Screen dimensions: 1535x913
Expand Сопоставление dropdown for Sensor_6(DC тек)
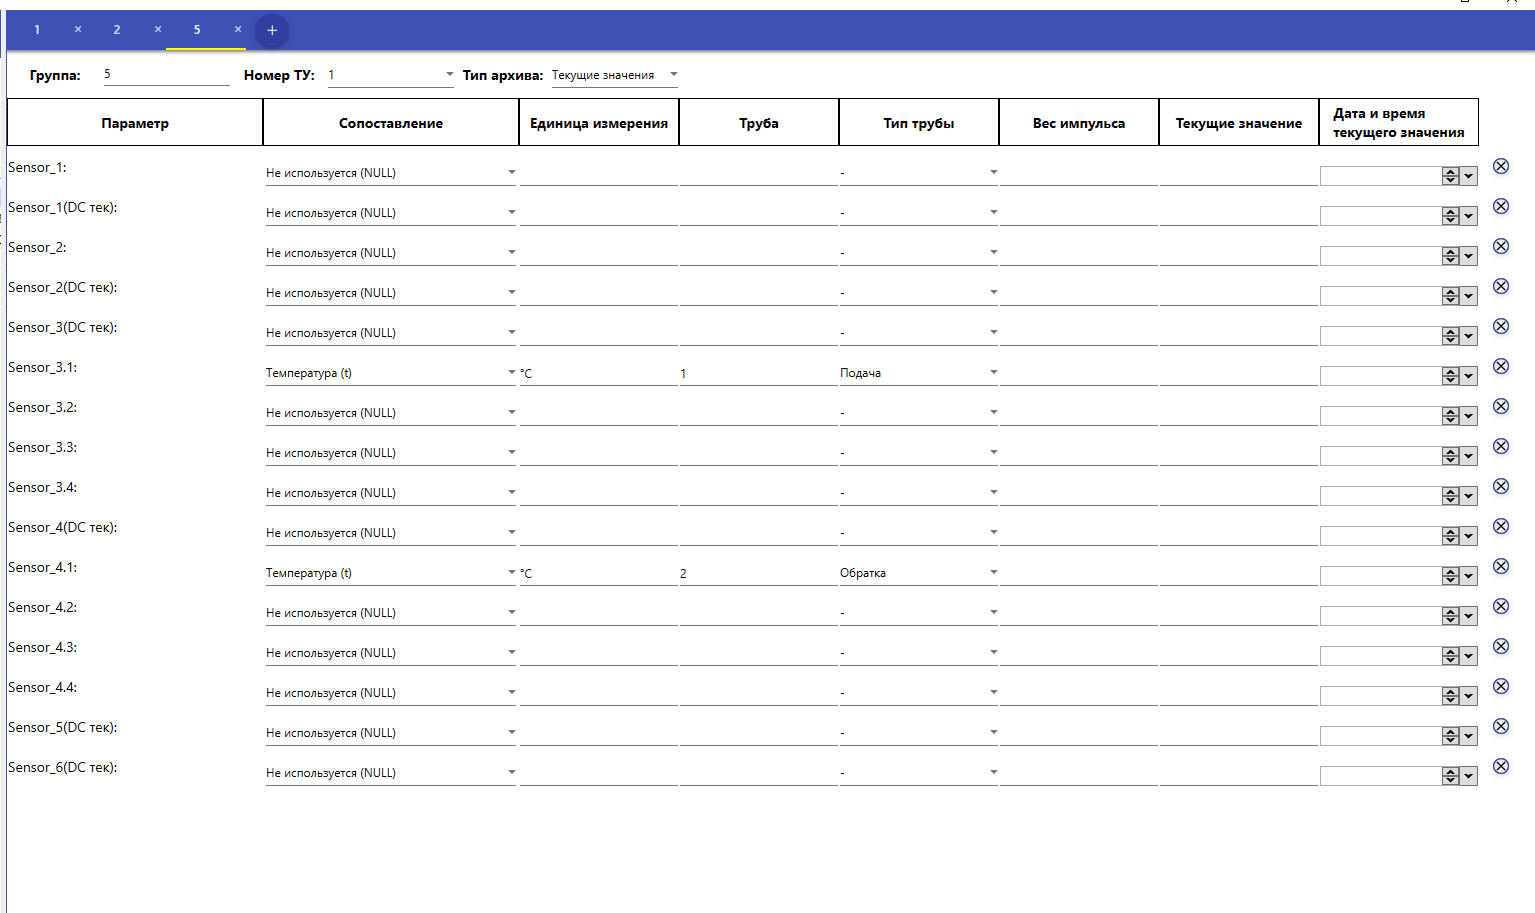click(x=391, y=773)
